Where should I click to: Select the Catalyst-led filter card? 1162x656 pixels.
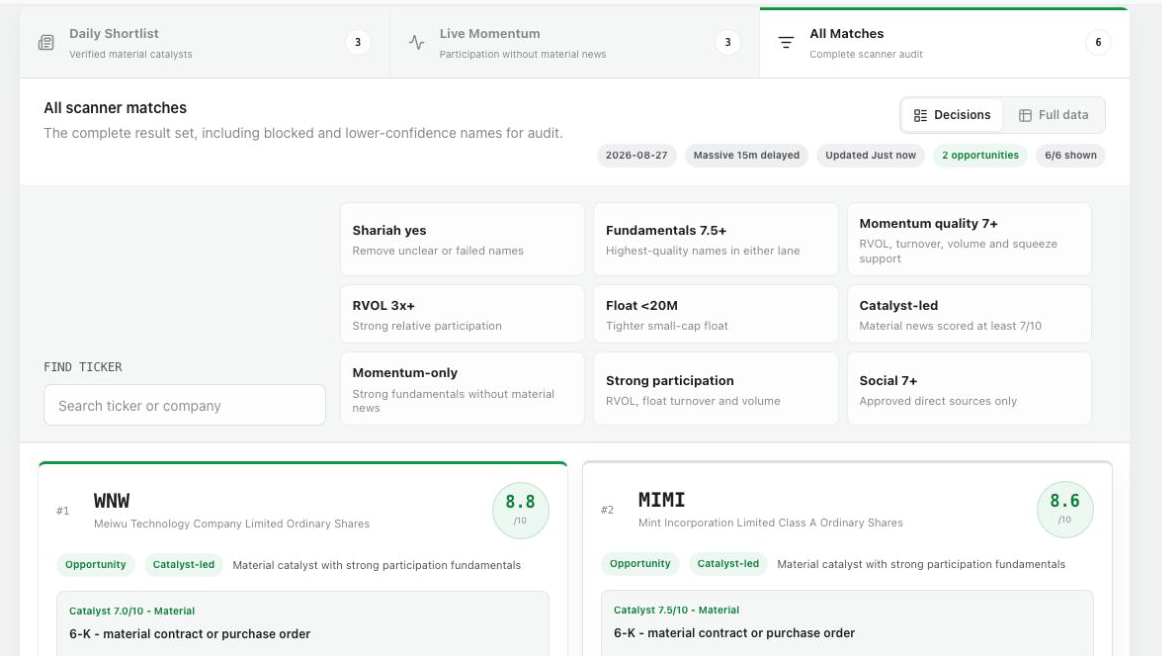pos(969,314)
